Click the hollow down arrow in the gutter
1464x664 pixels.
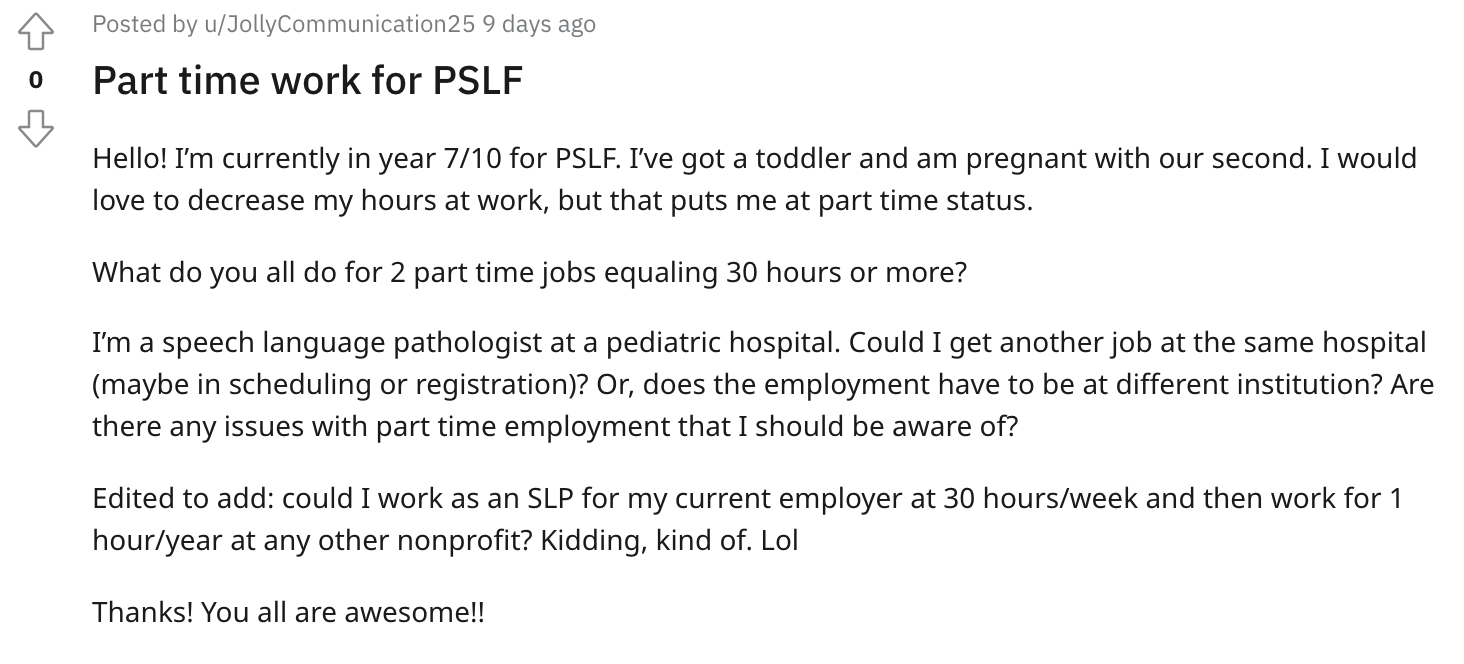pos(37,129)
